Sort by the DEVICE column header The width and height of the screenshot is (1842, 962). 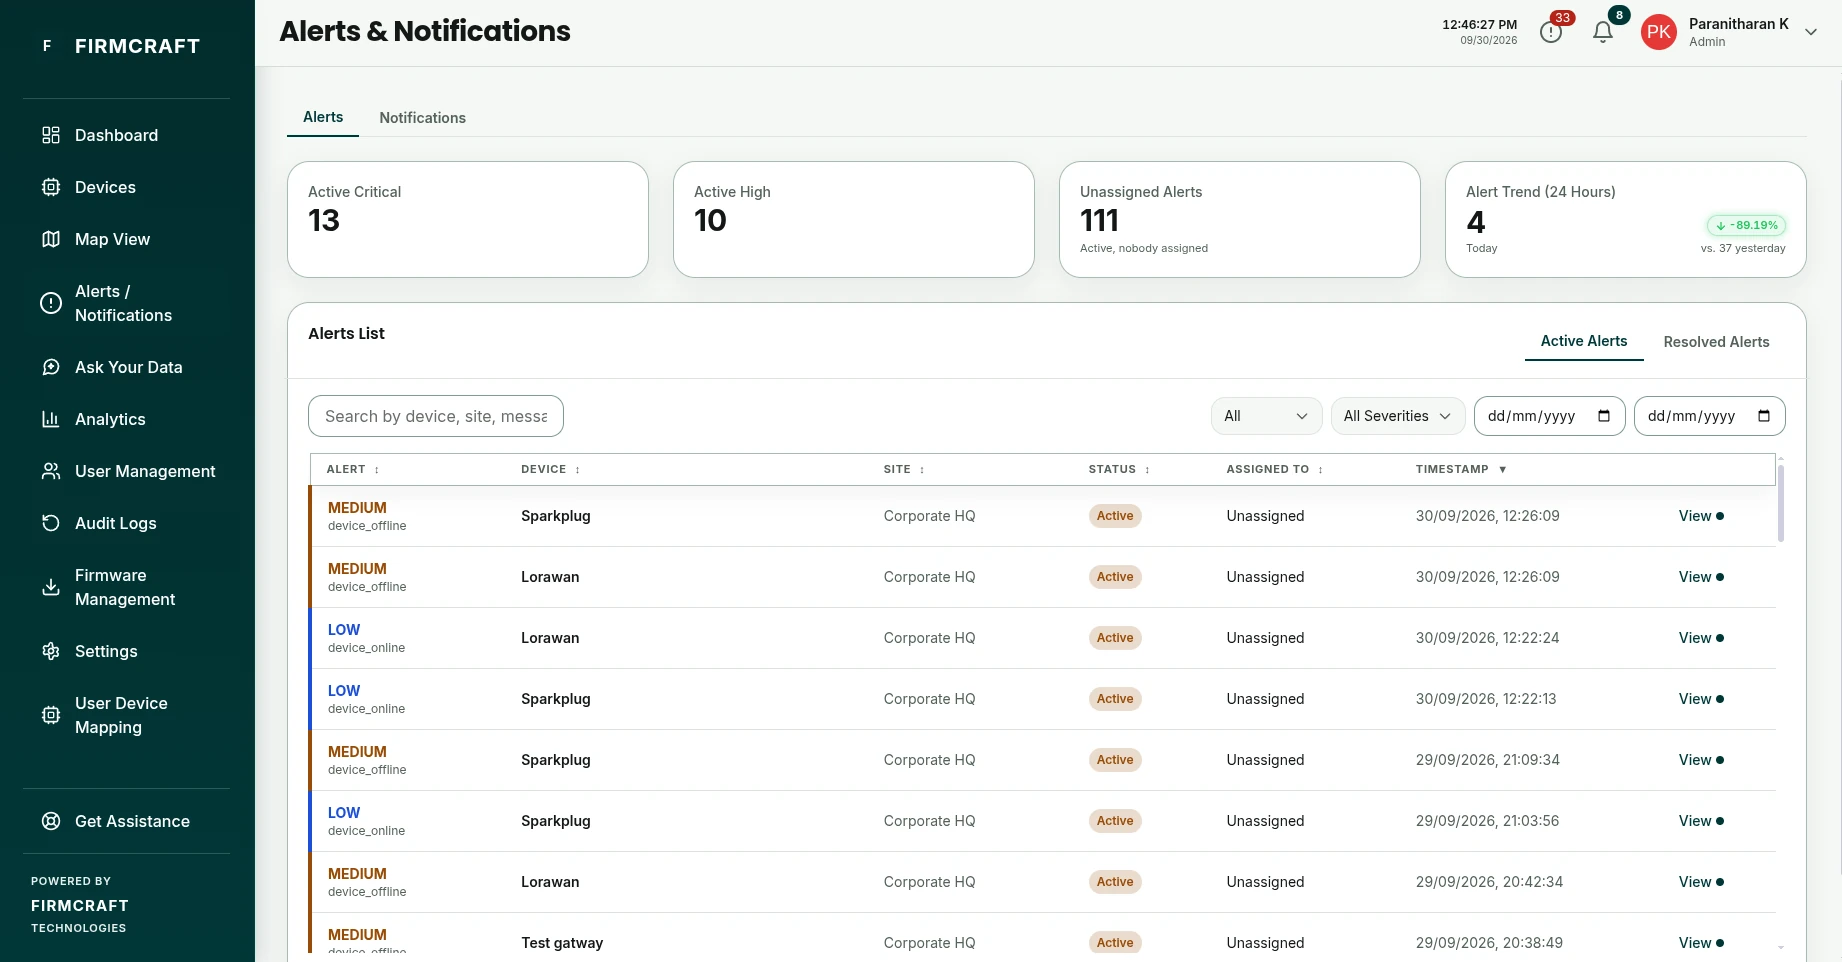551,469
